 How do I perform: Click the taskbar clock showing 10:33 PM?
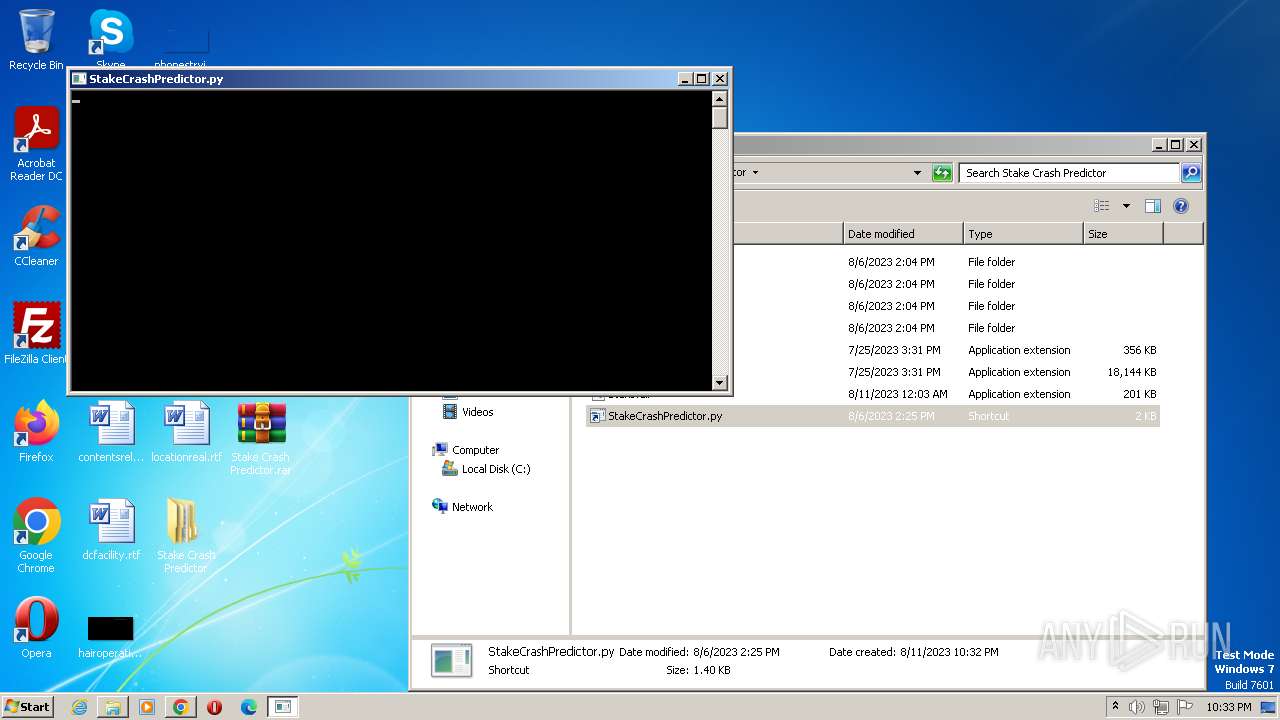[x=1228, y=707]
